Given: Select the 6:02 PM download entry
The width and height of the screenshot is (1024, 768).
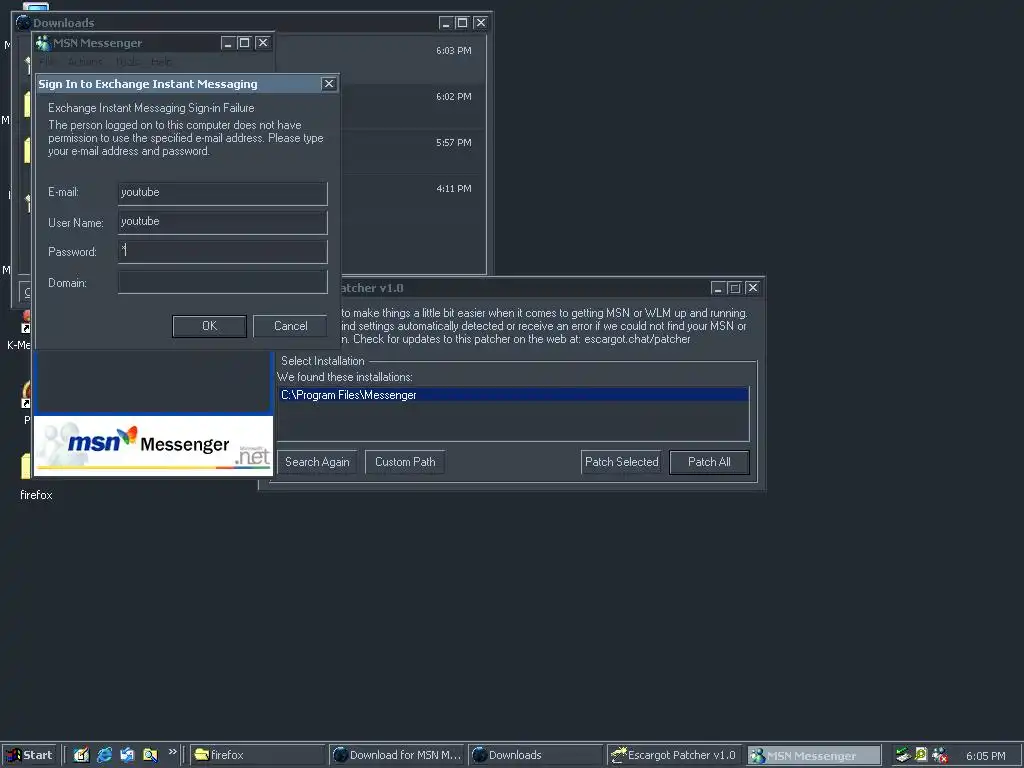Looking at the screenshot, I should [x=412, y=106].
